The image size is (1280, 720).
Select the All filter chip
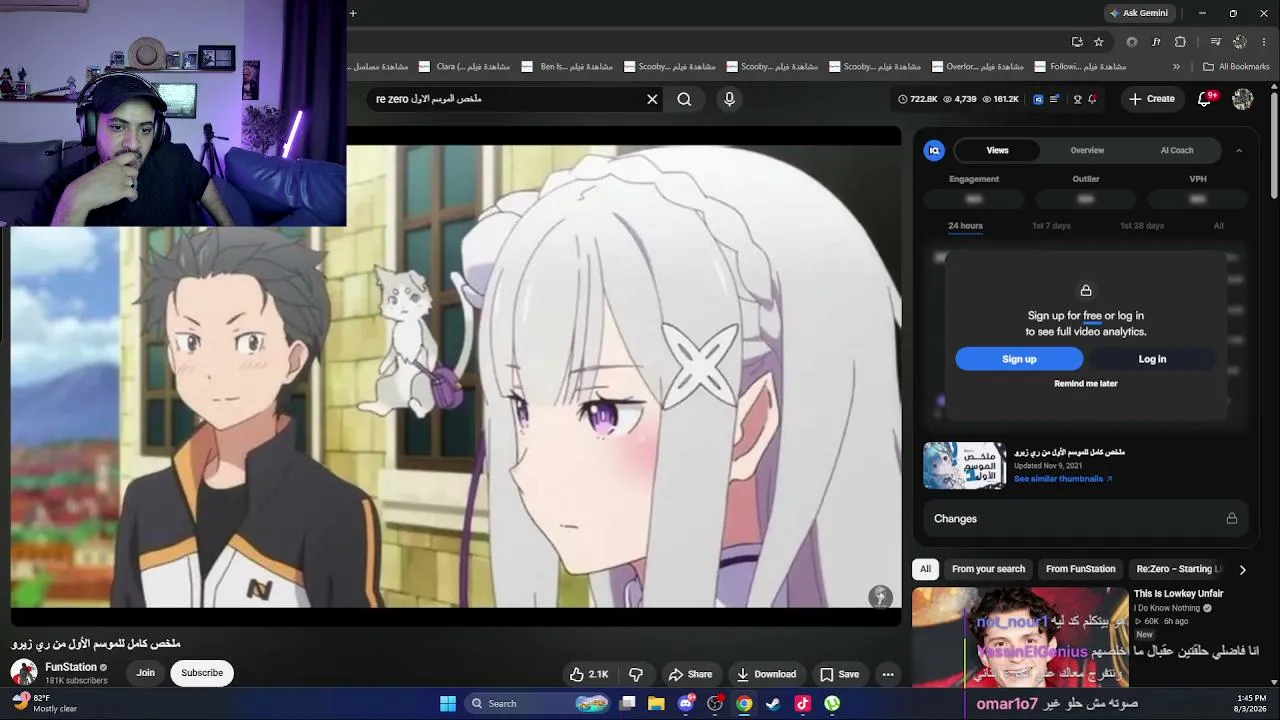point(925,569)
